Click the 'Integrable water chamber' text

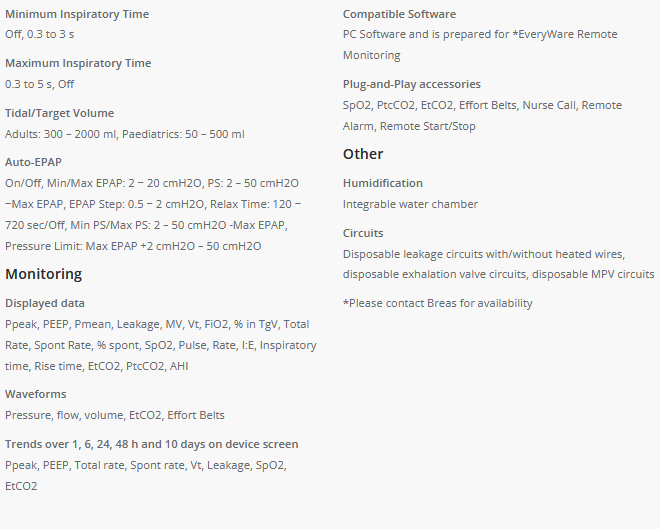tap(410, 204)
